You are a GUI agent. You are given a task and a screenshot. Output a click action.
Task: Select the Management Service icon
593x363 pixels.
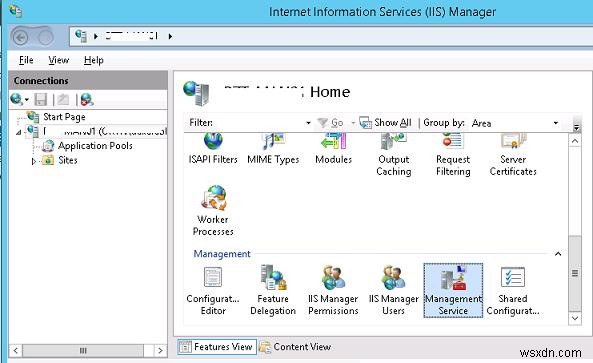tap(453, 290)
